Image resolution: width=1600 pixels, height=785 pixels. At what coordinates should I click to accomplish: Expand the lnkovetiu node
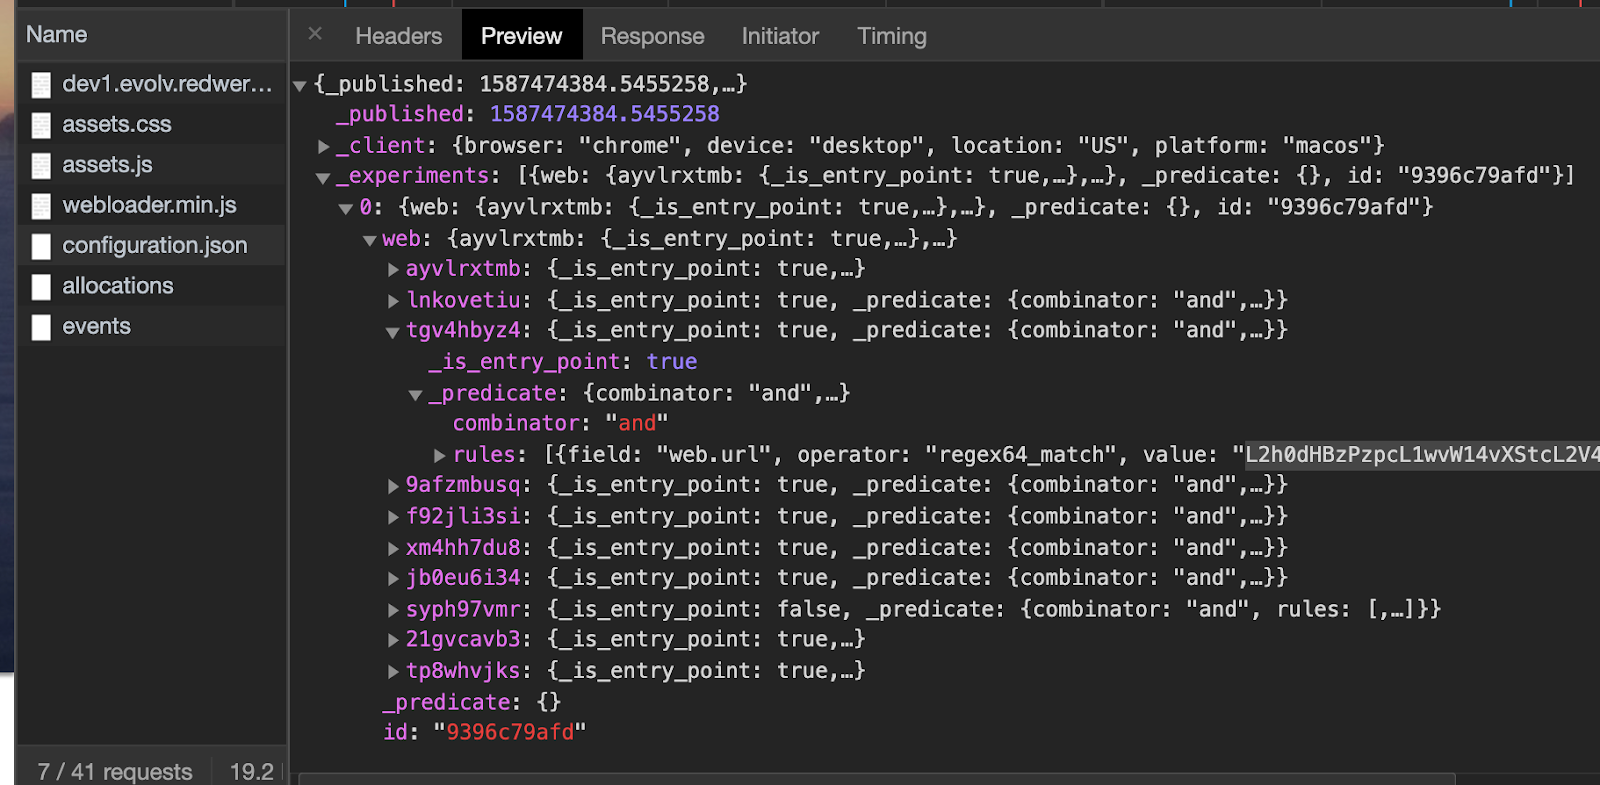(394, 301)
